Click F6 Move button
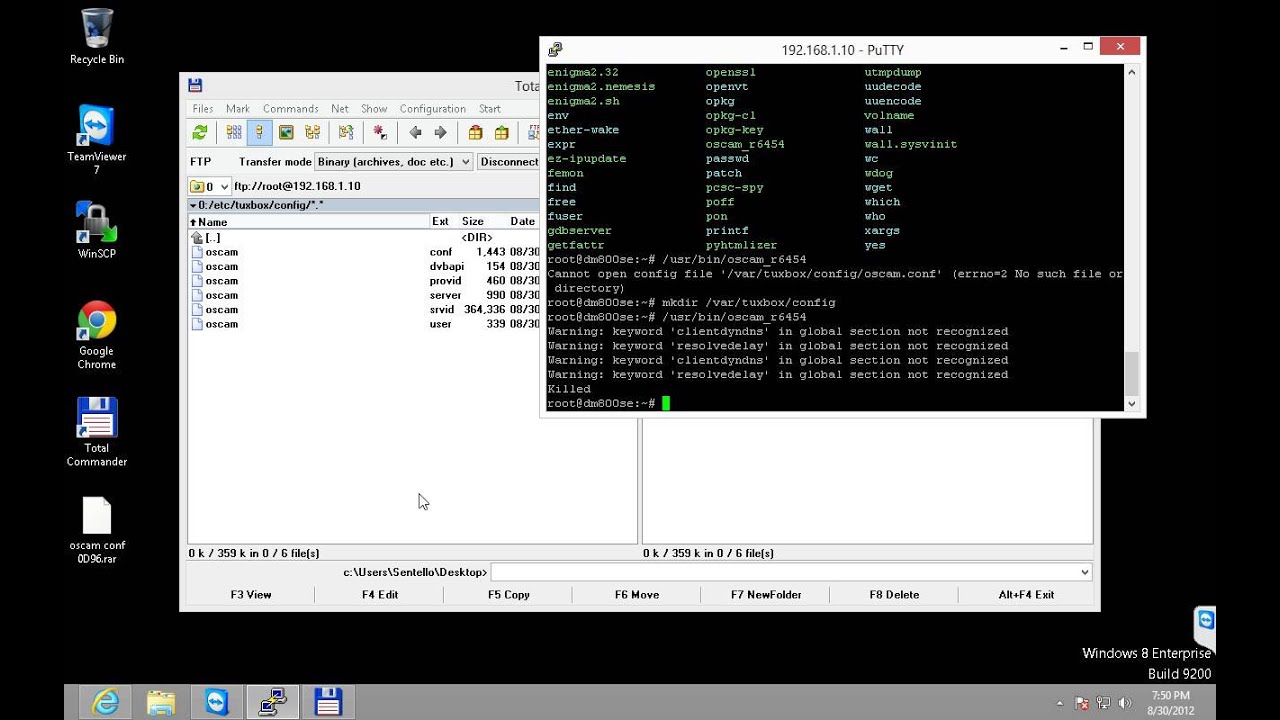The height and width of the screenshot is (720, 1280). (637, 594)
